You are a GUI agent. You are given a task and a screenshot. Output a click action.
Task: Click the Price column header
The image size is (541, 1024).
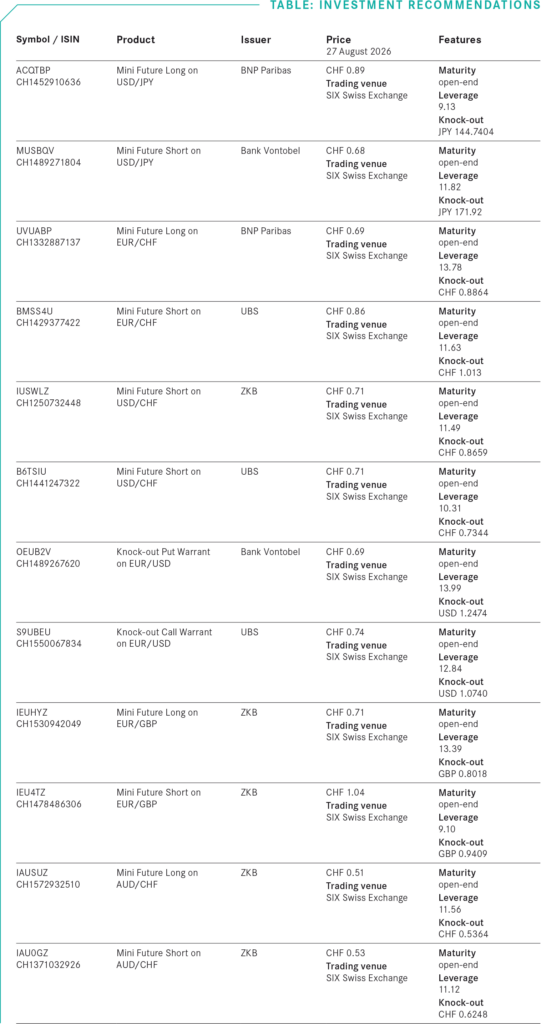click(338, 40)
